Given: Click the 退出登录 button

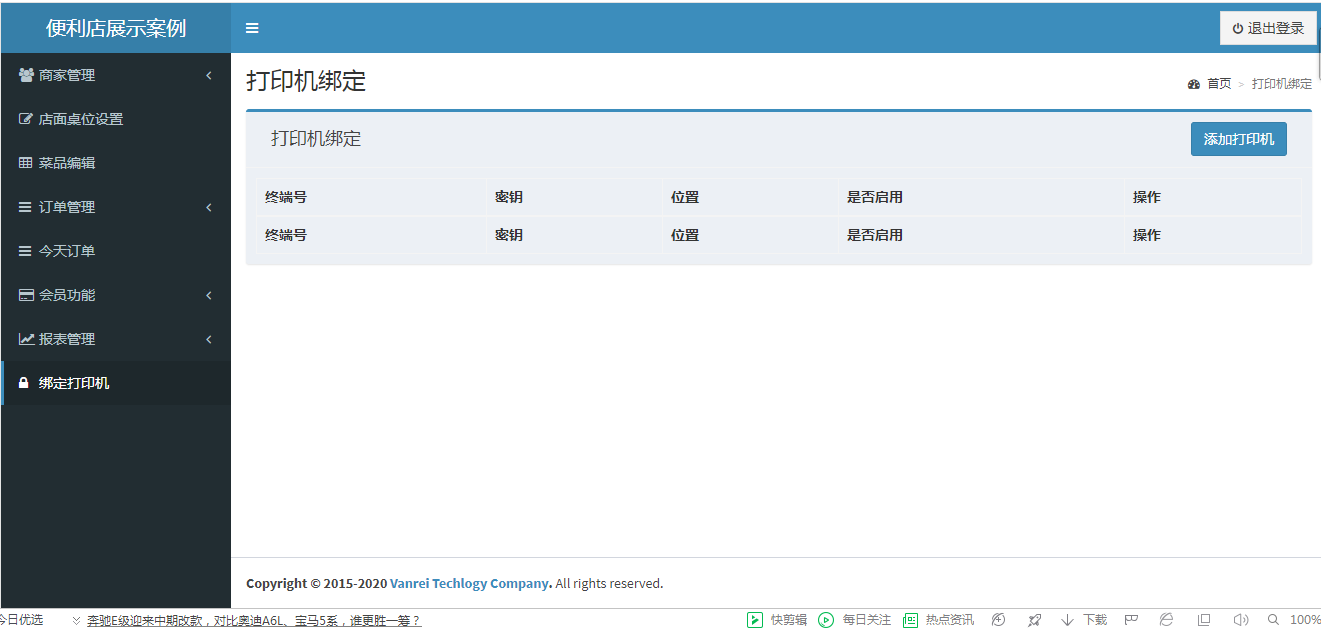Looking at the screenshot, I should click(x=1268, y=28).
